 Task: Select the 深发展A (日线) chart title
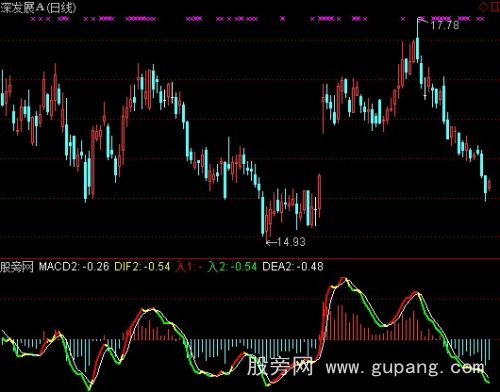point(38,7)
